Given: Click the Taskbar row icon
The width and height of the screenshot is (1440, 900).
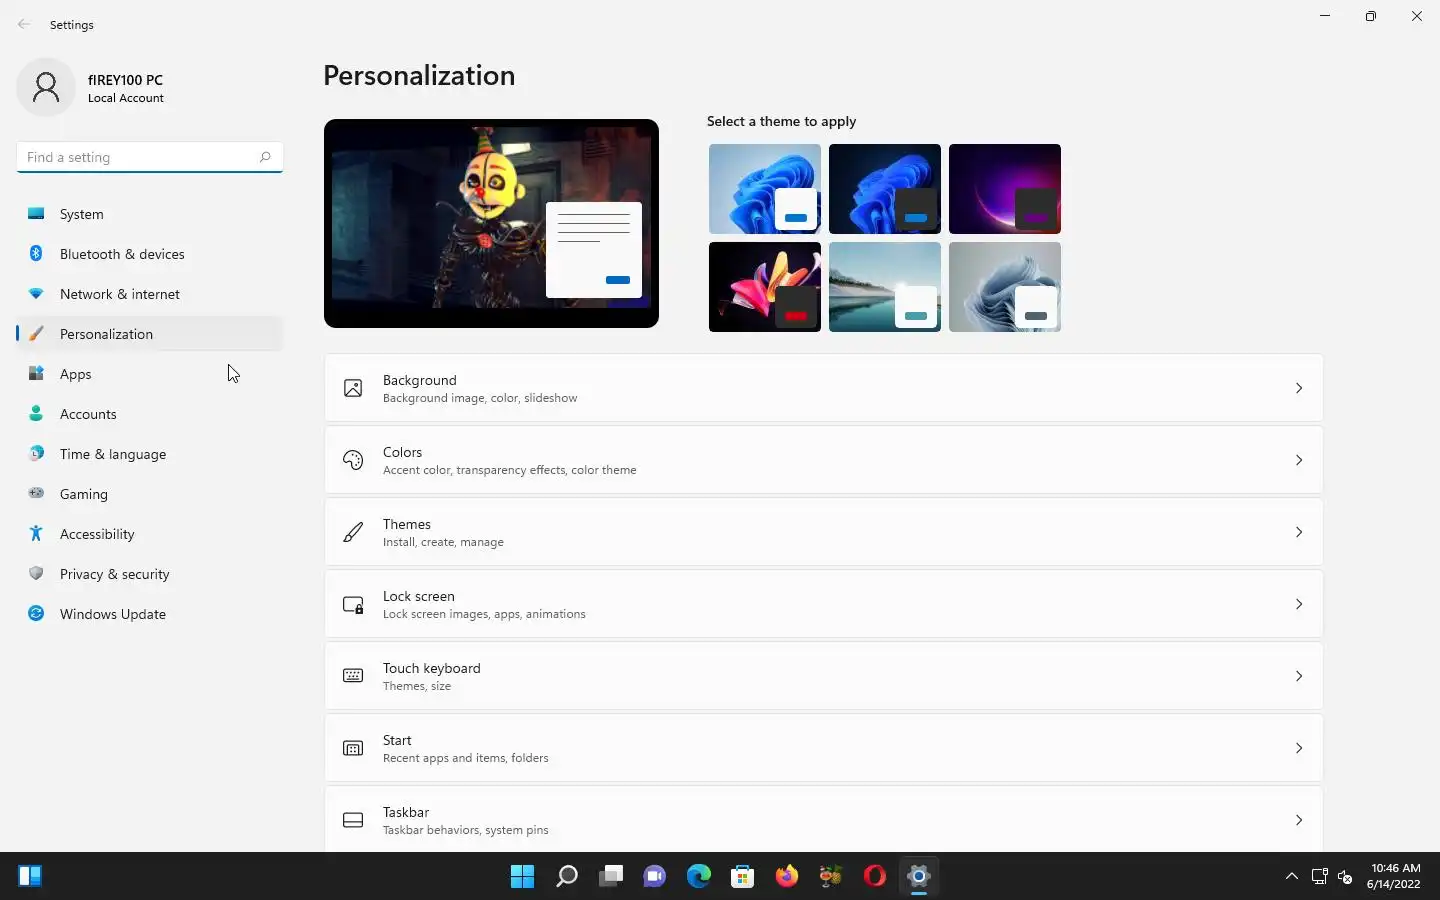Looking at the screenshot, I should (353, 820).
